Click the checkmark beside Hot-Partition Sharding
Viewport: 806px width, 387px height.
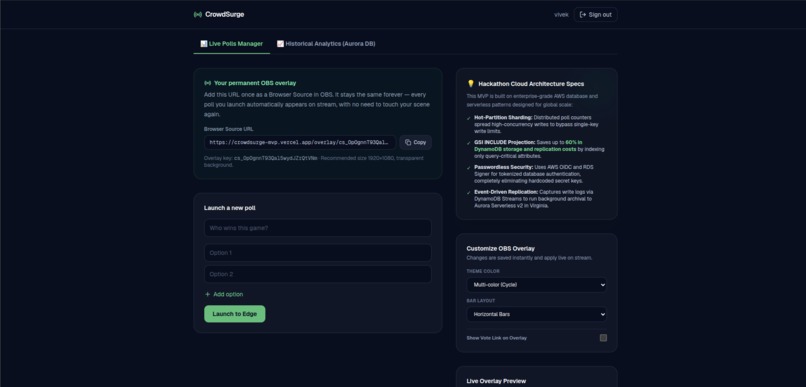click(468, 118)
